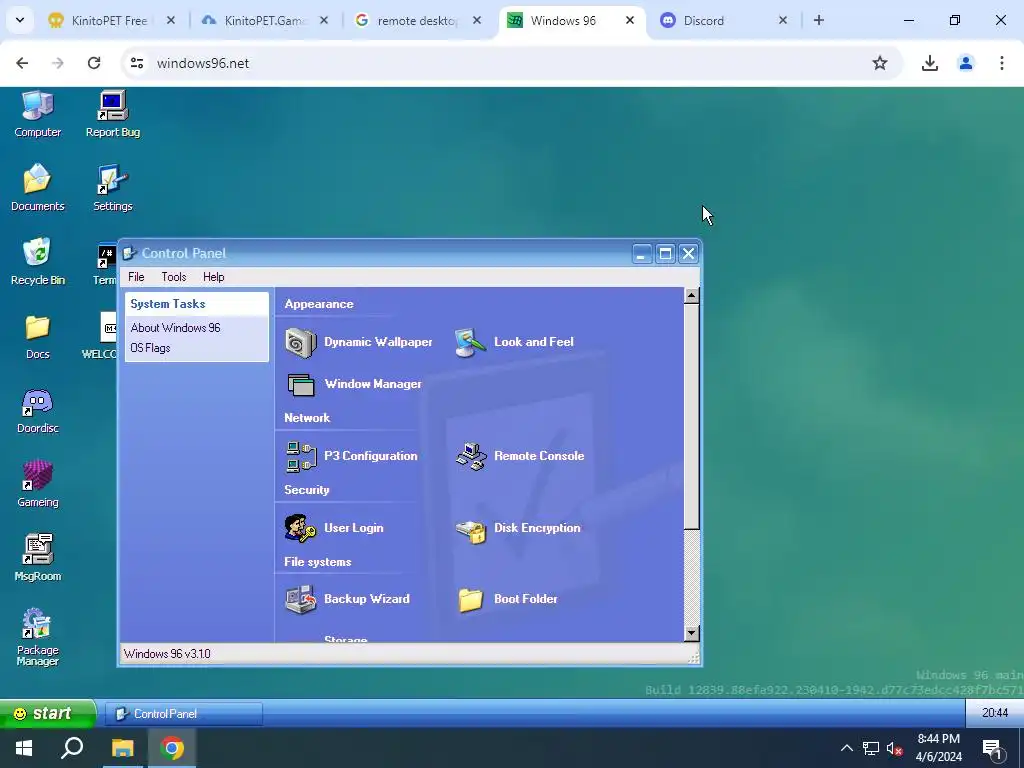Open the Windows Start menu
This screenshot has height=768, width=1024.
coord(24,748)
